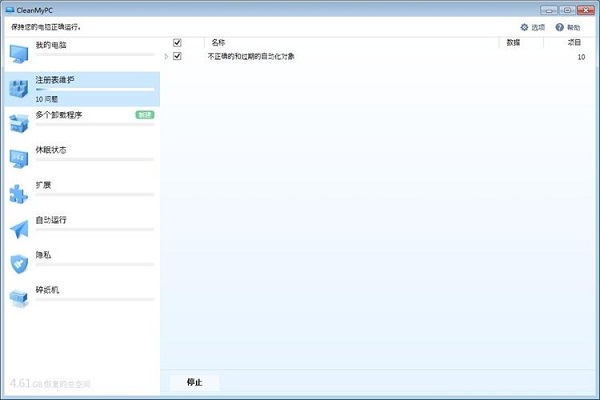
Task: Sort the list by the 名称 column header
Action: tap(219, 43)
